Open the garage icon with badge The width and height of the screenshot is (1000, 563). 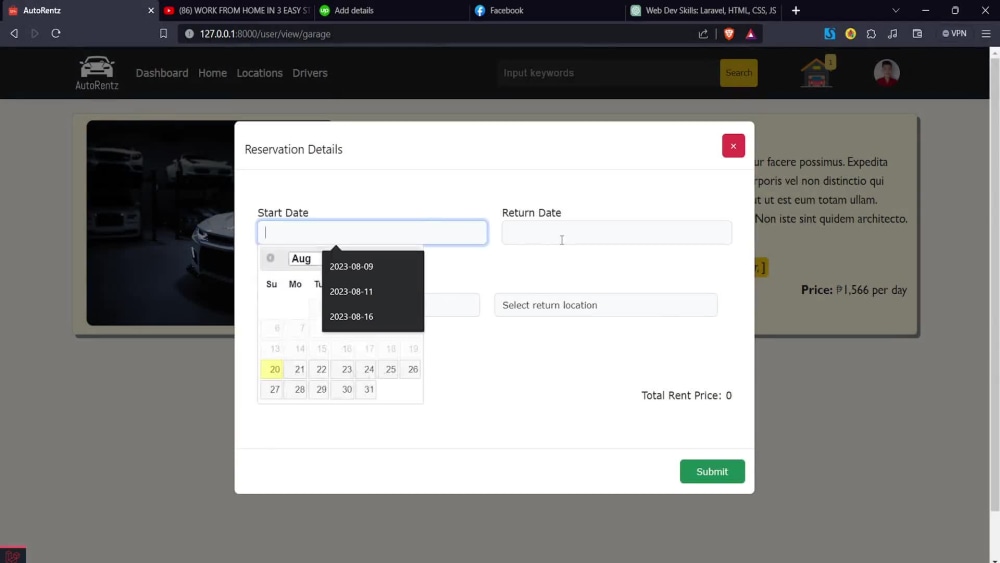point(817,71)
